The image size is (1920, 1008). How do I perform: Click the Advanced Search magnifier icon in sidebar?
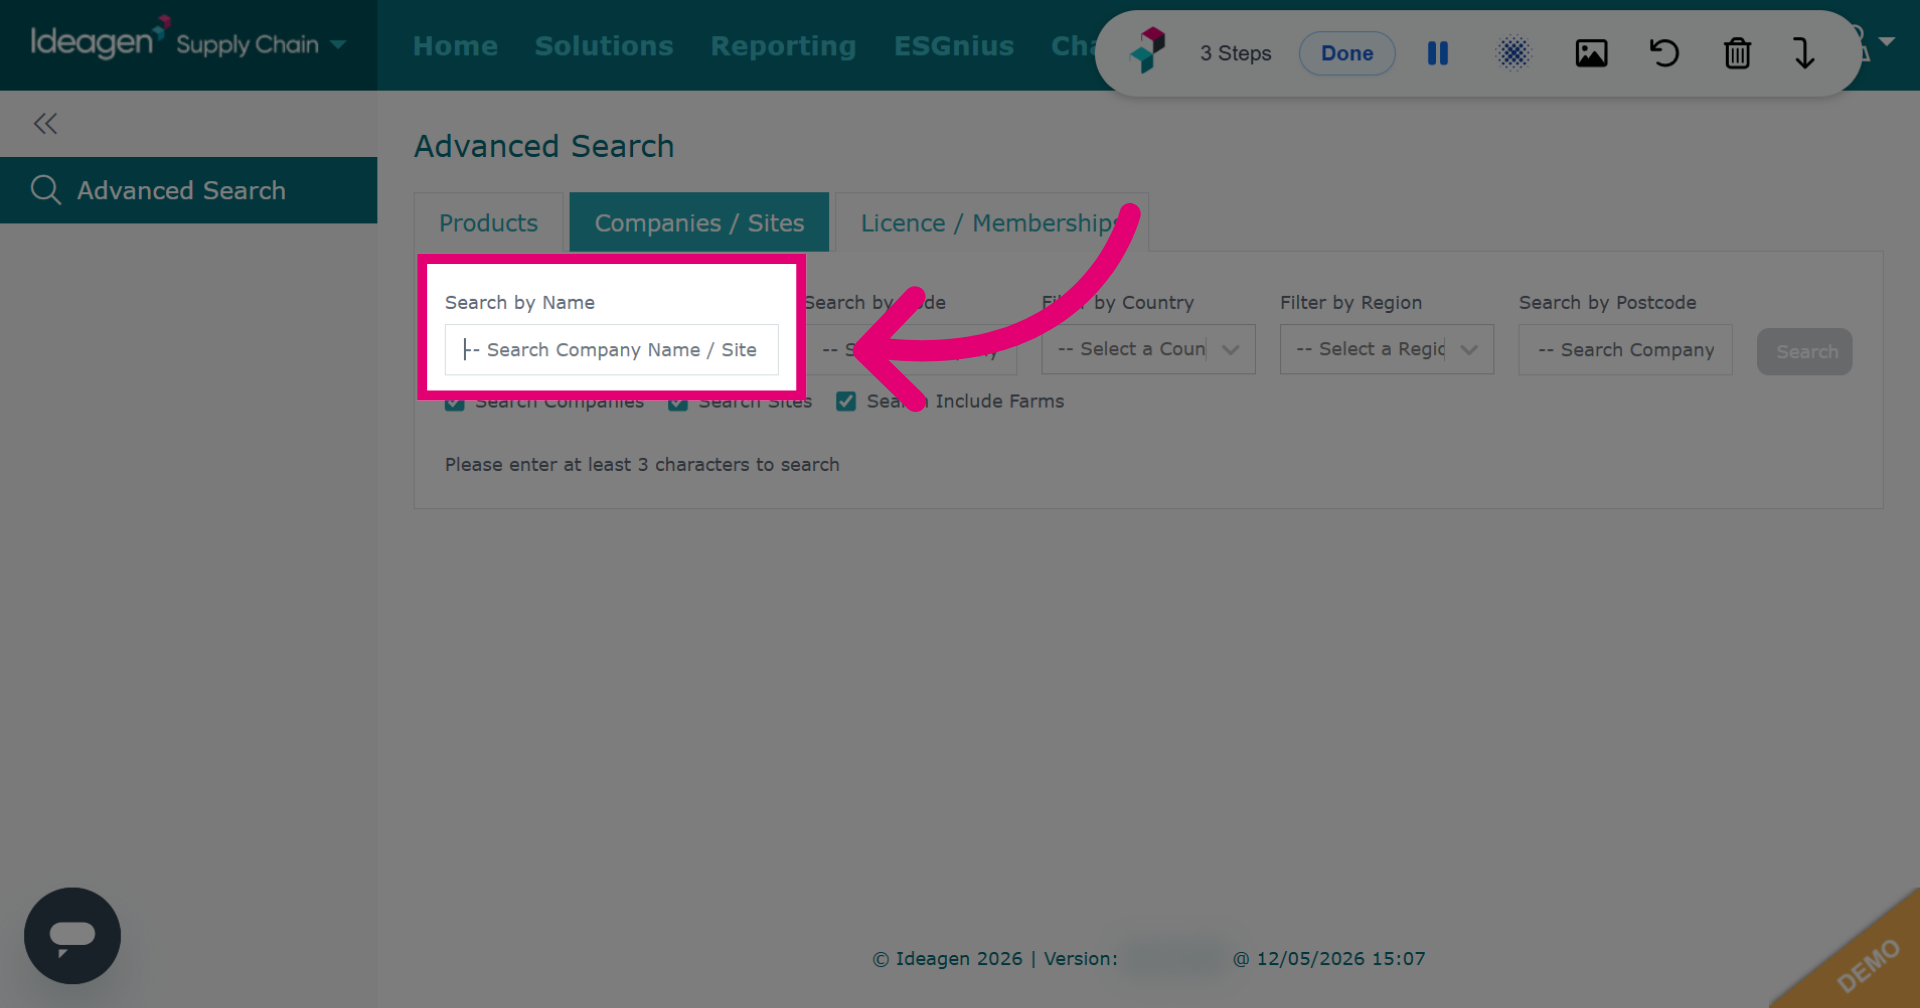(x=46, y=190)
